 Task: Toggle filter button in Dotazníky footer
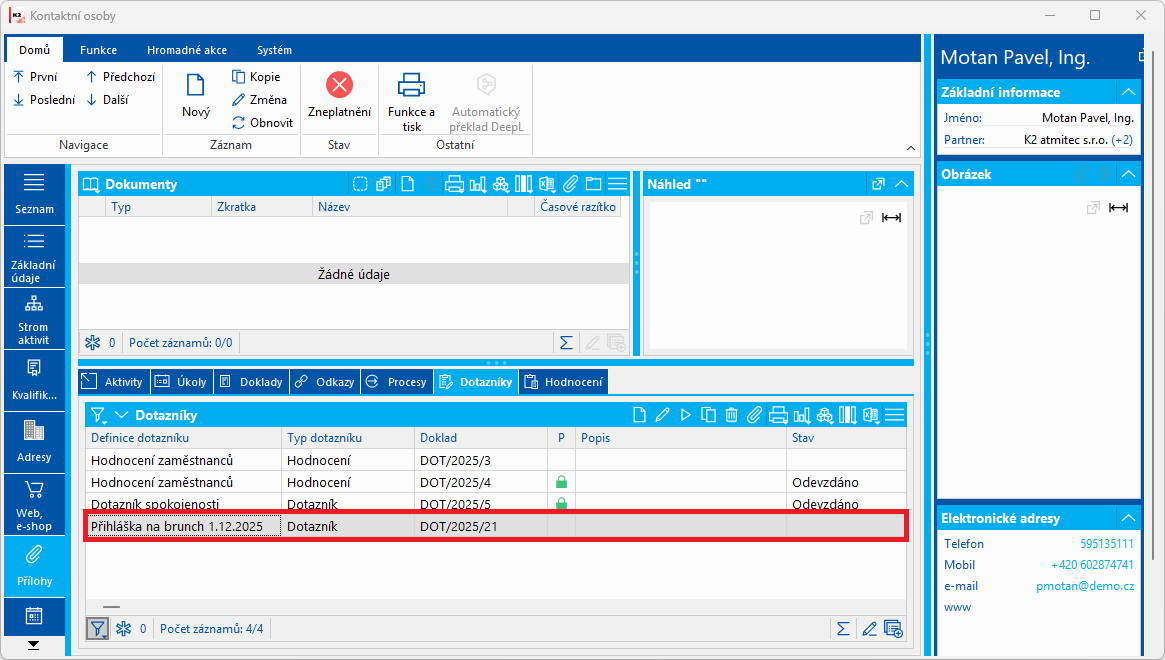[x=97, y=629]
